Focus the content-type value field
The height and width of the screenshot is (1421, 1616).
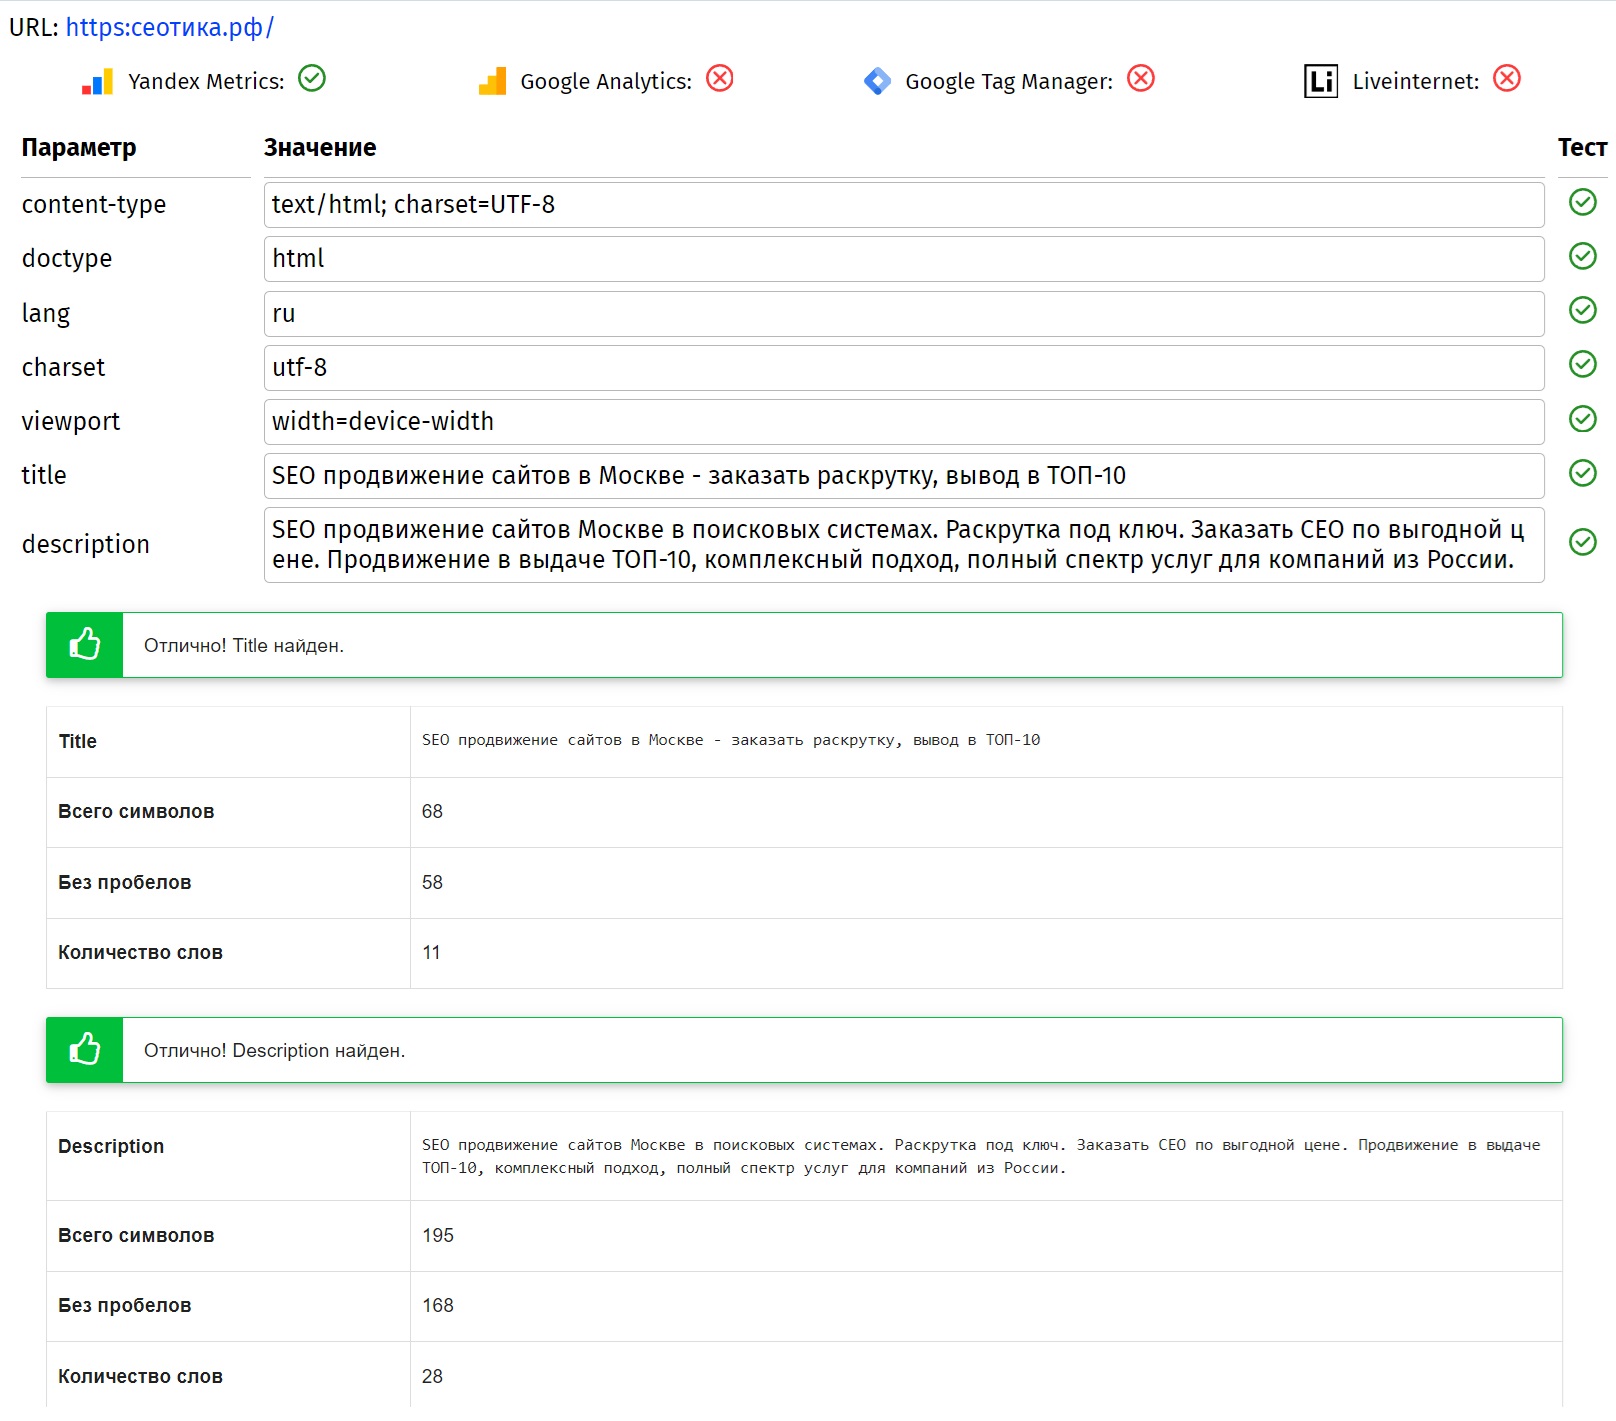click(x=903, y=204)
